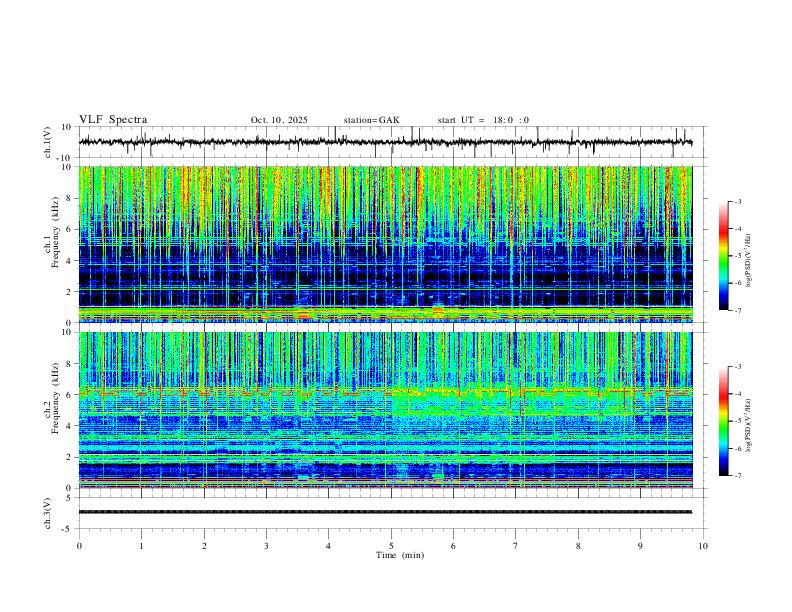Viewport: 792px width, 612px height.
Task: Click the 8 kHz tick on ch.1 frequency axis
Action: coord(70,198)
